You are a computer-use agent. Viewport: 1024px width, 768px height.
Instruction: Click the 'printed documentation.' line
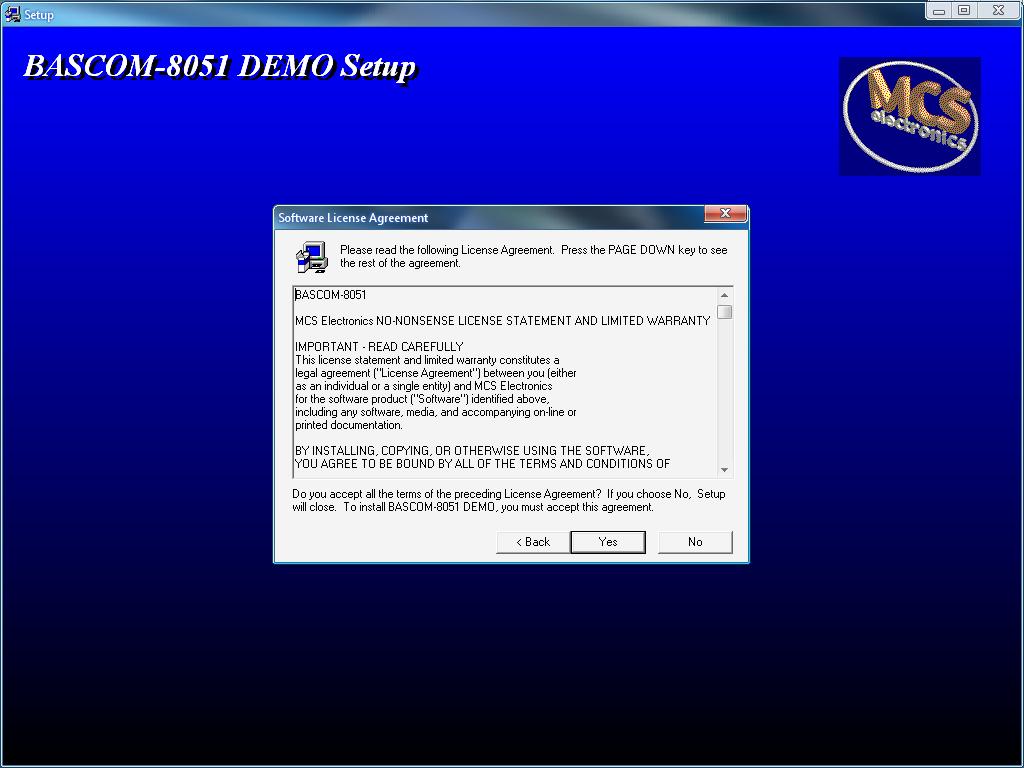pyautogui.click(x=349, y=425)
